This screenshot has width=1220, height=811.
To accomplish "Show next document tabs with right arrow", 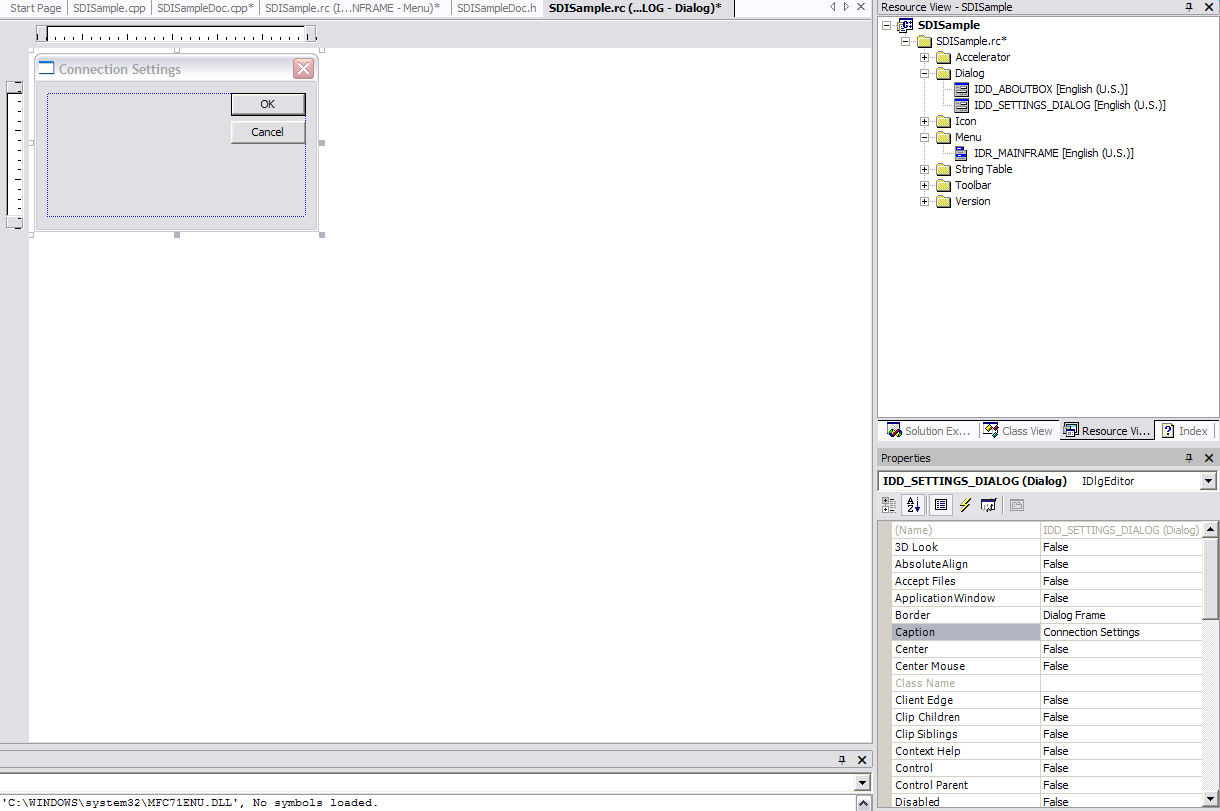I will point(846,7).
